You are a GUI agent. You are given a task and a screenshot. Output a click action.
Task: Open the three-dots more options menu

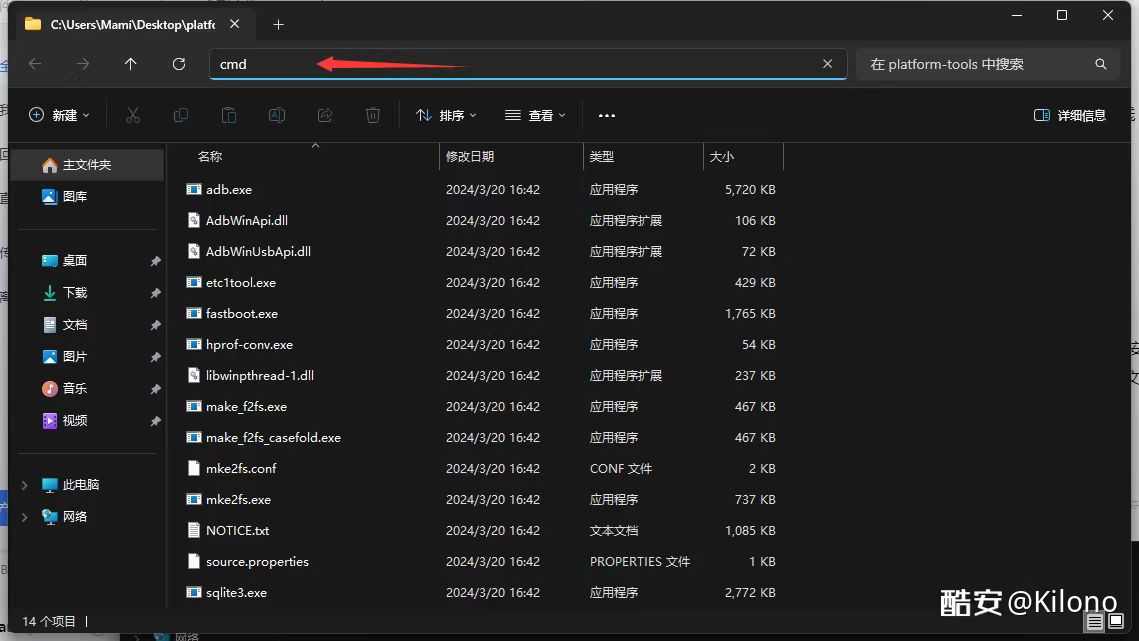(x=607, y=115)
